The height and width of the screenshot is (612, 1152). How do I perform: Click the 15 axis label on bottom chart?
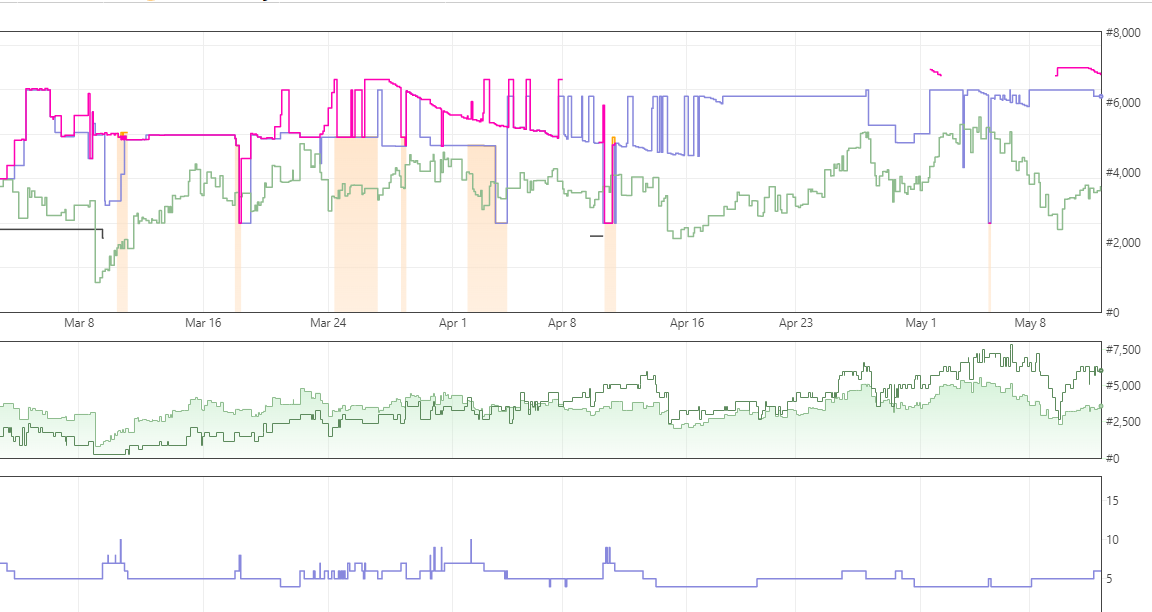click(x=1112, y=500)
